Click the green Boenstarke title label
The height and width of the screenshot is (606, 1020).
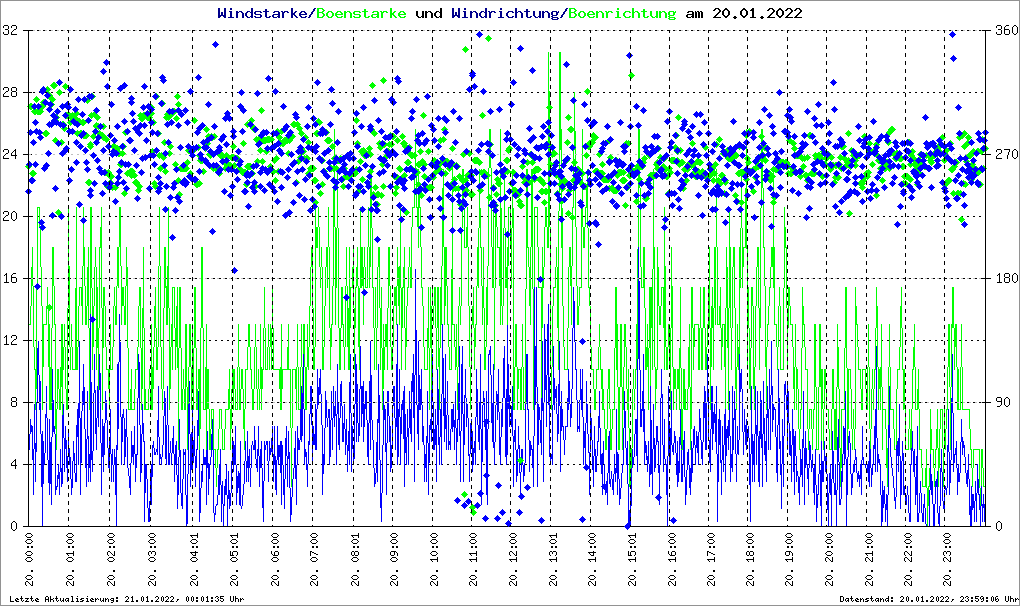[361, 14]
